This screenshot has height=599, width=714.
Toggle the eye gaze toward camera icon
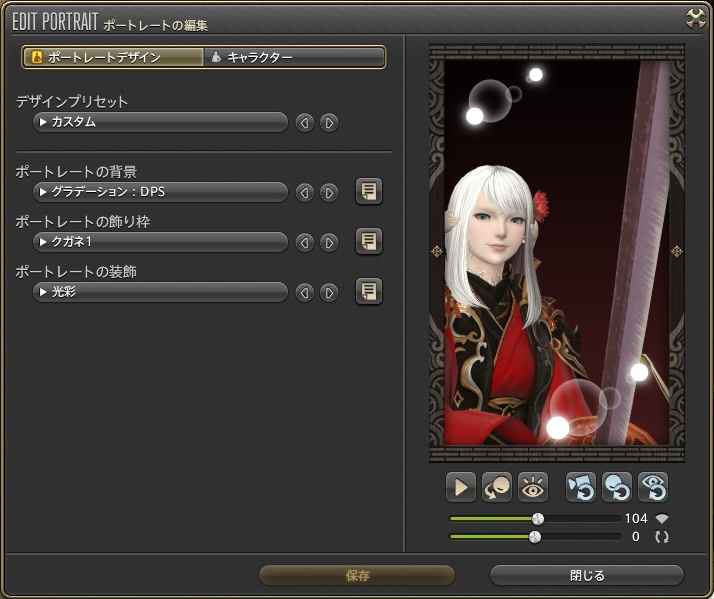[x=534, y=487]
